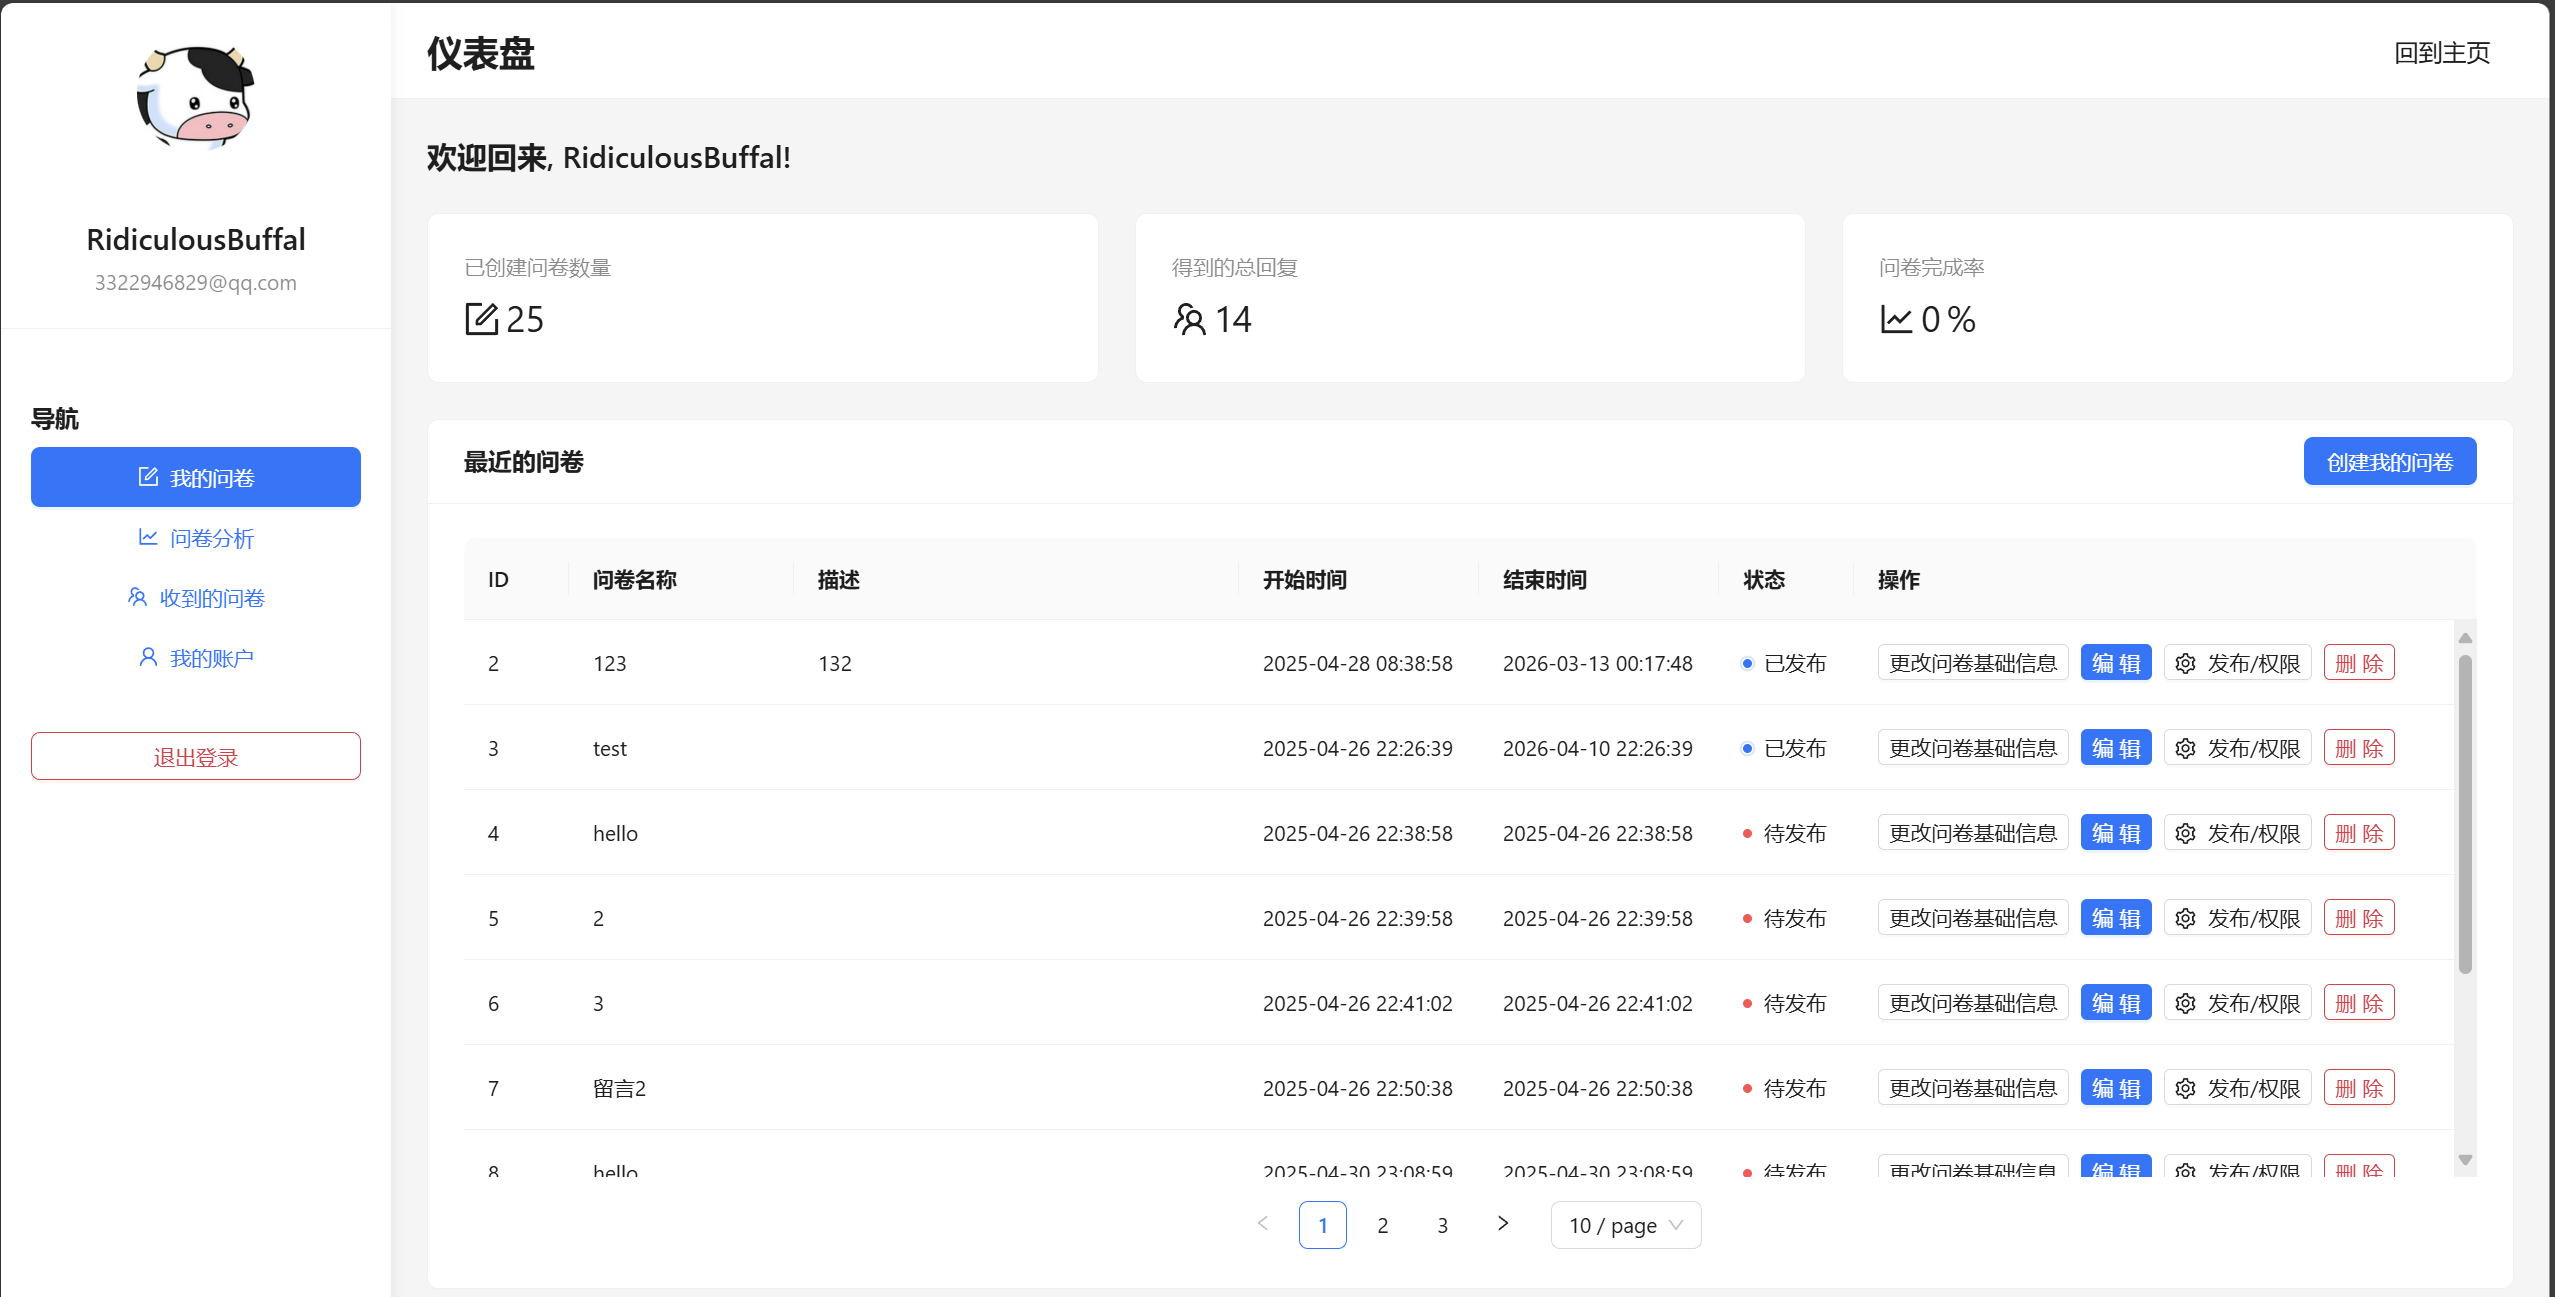
Task: Go to 收到的问卷 section
Action: tap(196, 598)
